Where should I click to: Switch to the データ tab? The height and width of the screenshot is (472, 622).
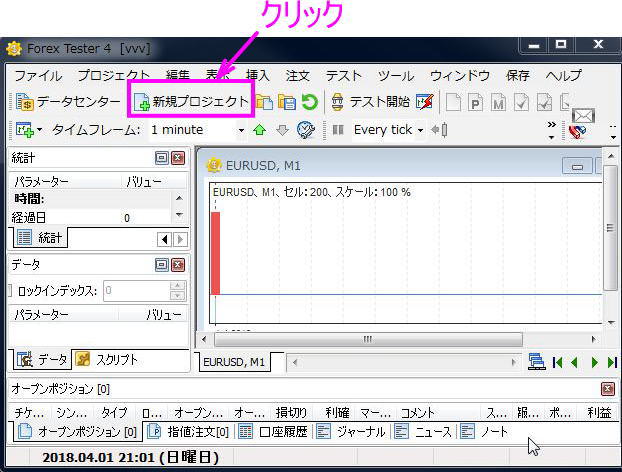42,359
